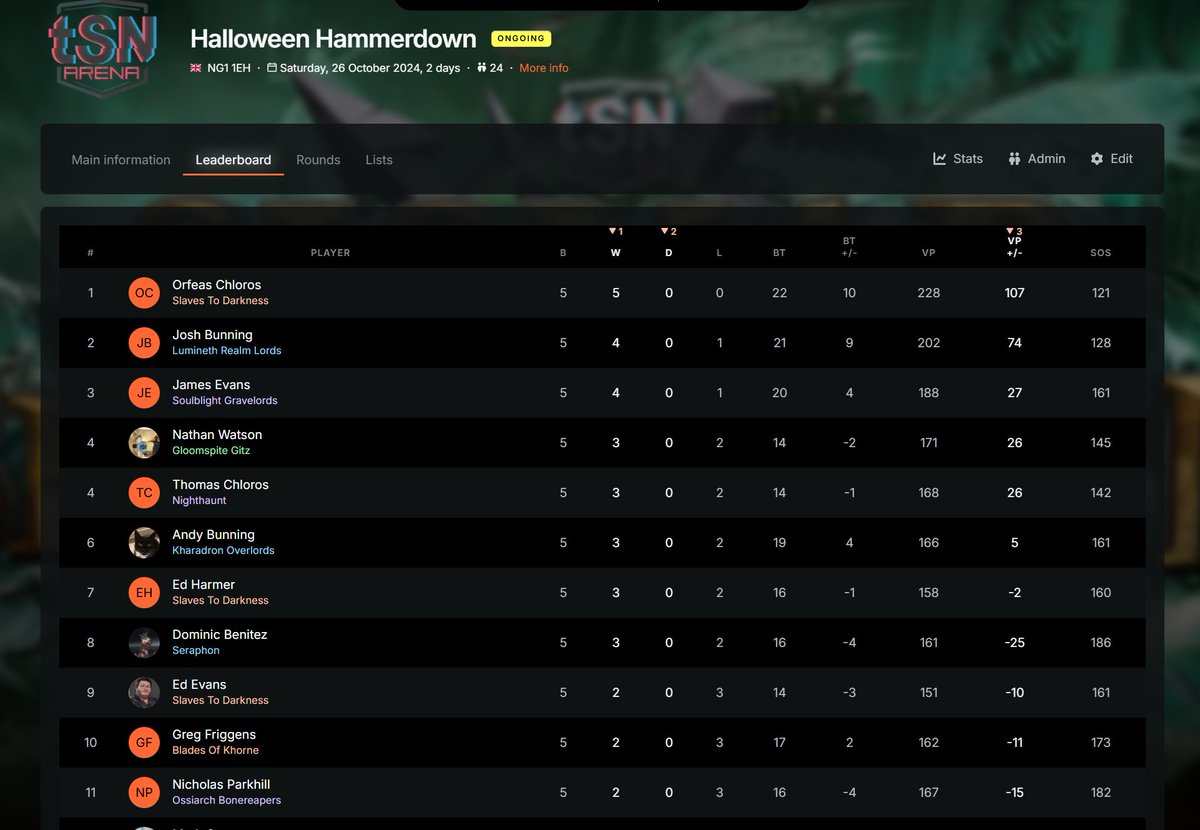Click the PLAYER column header
The width and height of the screenshot is (1200, 830).
pos(330,253)
